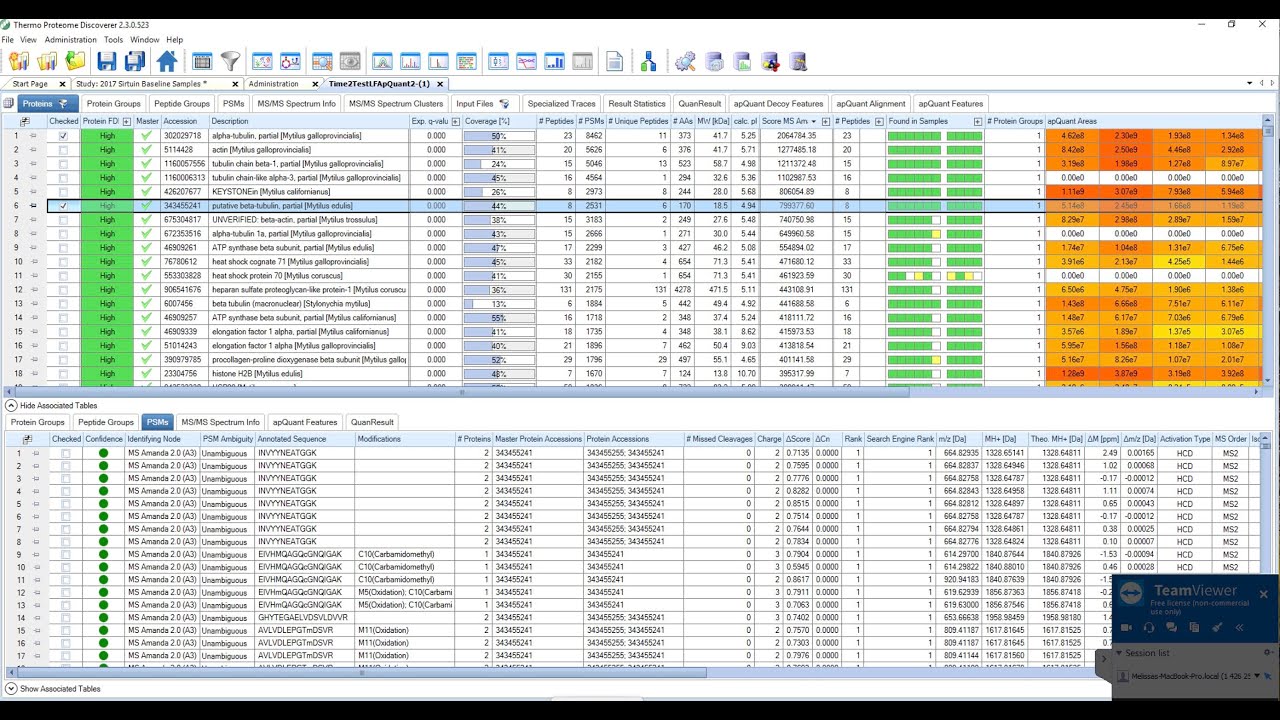
Task: Expand the Score MS Amanda column plus box
Action: pos(825,121)
